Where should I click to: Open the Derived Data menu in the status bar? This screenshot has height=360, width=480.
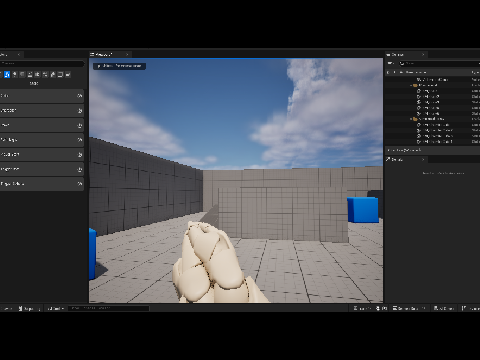[409, 308]
